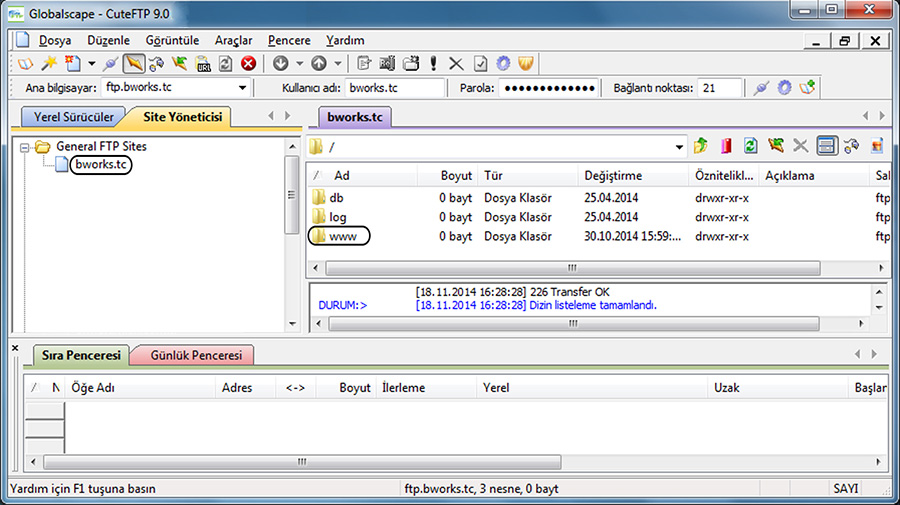
Task: Click the Bağlantı noktası port field
Action: click(719, 88)
